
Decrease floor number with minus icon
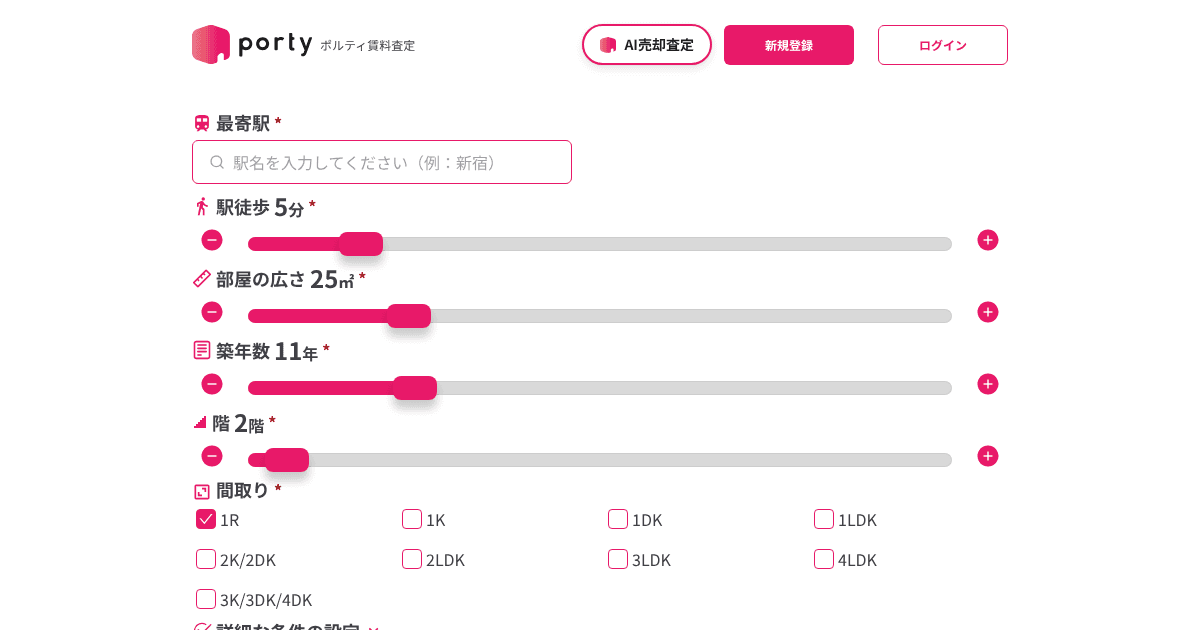[x=212, y=456]
